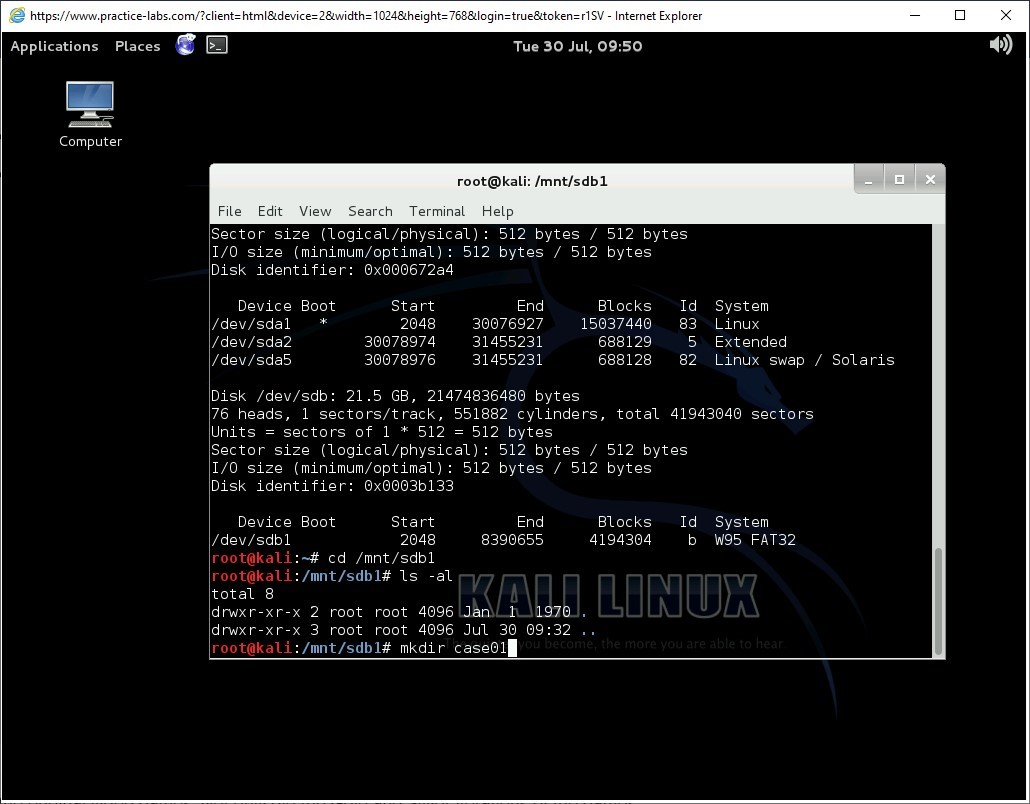Select the Computer desktop icon
Image resolution: width=1030 pixels, height=804 pixels.
pyautogui.click(x=90, y=114)
